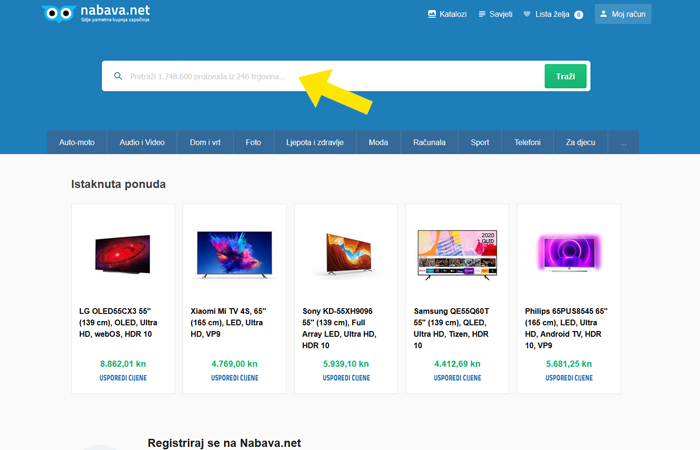The image size is (700, 450).
Task: Click the price 4.769,00 kn
Action: point(234,364)
